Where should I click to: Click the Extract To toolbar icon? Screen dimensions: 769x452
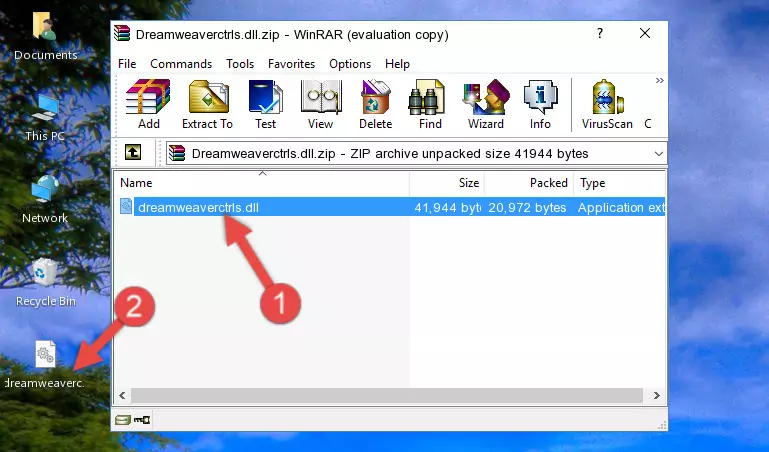point(207,104)
